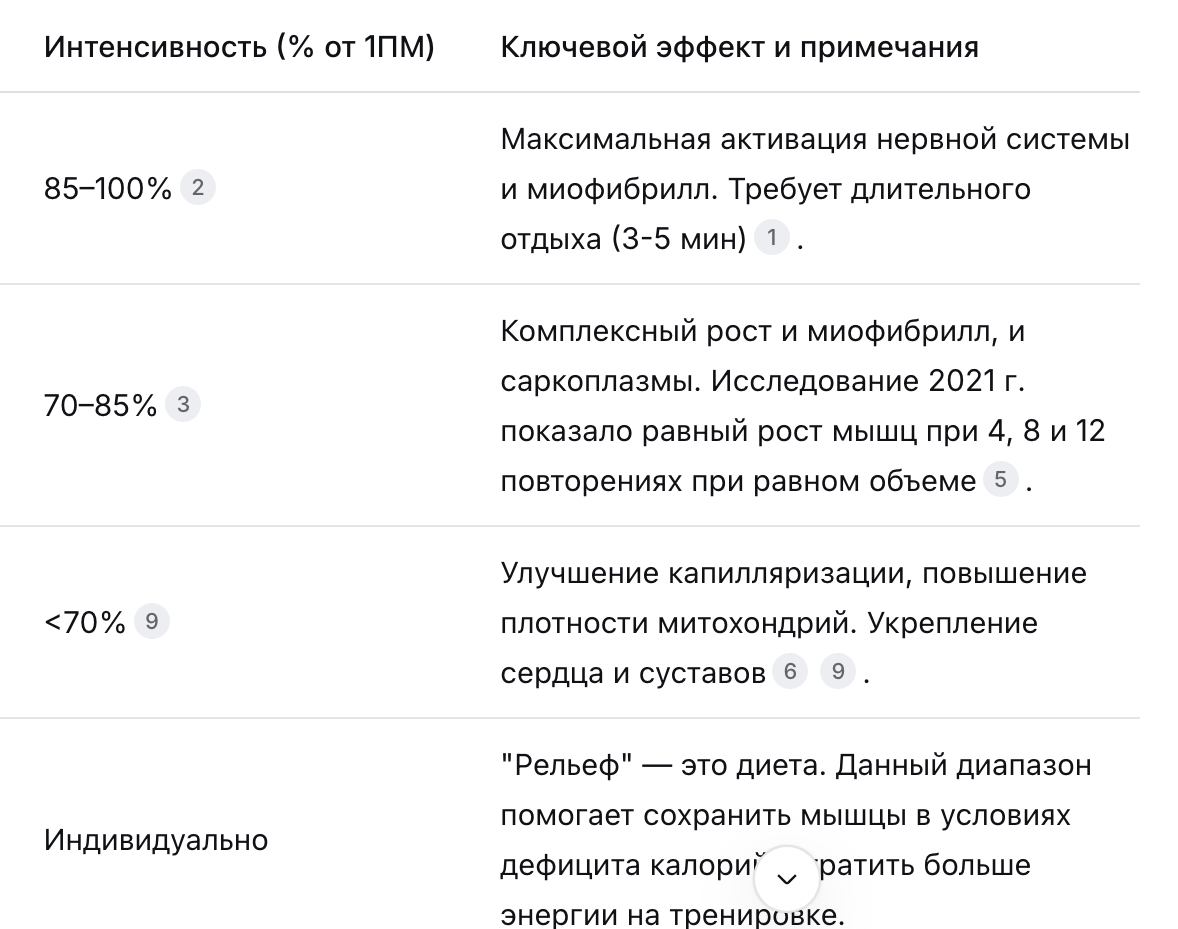Open citation 6 after 'сердца и суставов'
This screenshot has height=929, width=1178.
coord(790,671)
